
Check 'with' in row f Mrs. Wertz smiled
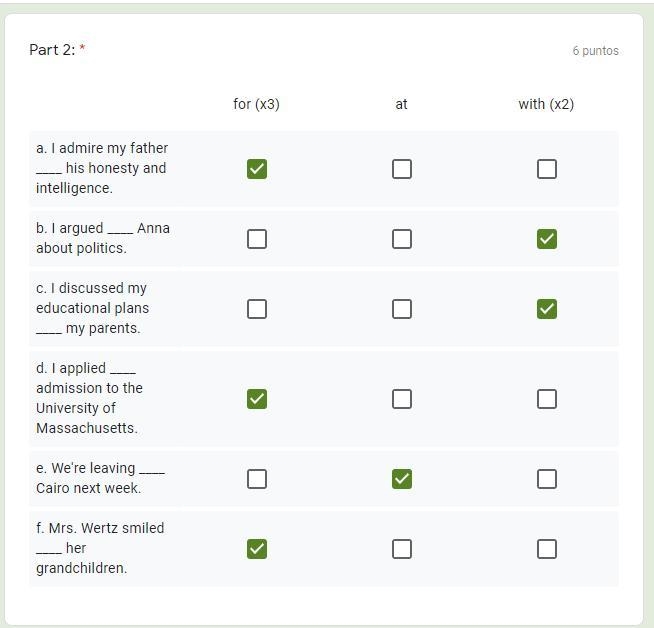pos(546,549)
